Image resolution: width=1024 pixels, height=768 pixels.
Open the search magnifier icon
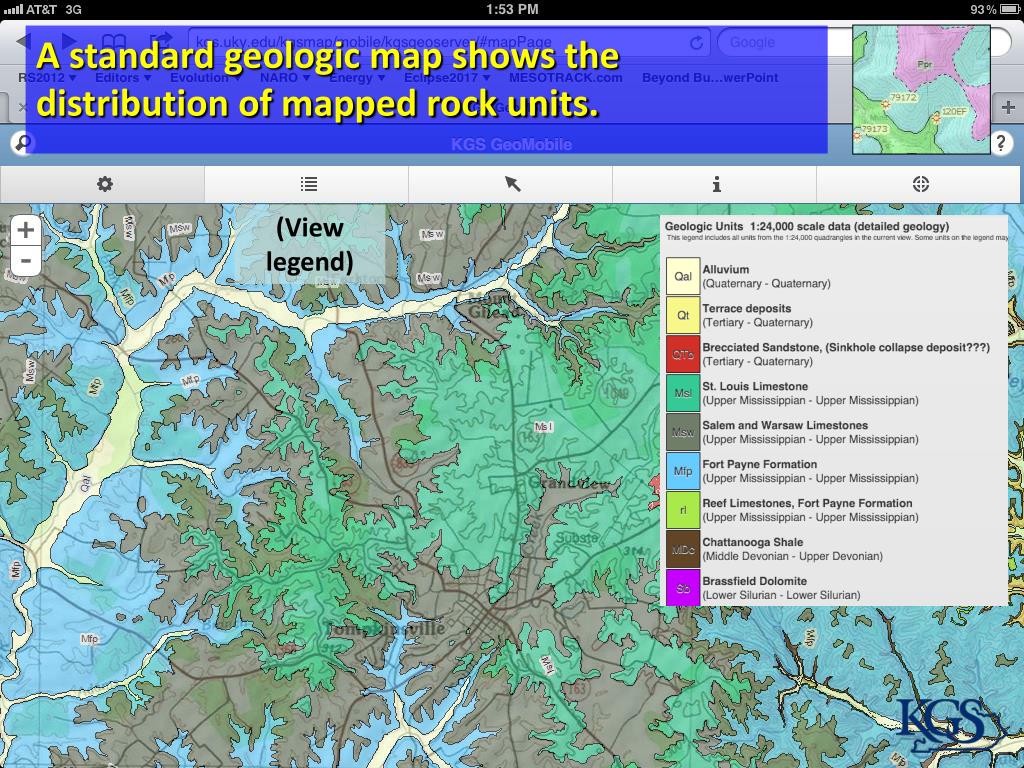22,142
